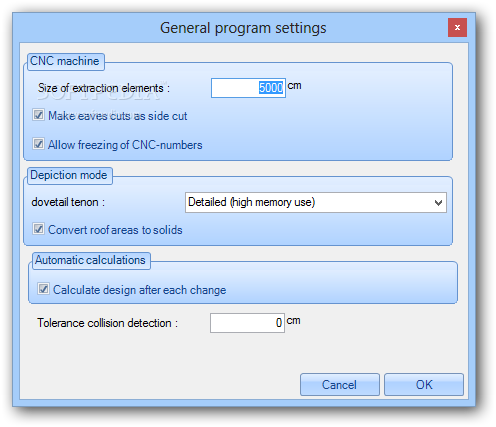Click the Depiction mode group label
496x427 pixels.
click(x=69, y=175)
